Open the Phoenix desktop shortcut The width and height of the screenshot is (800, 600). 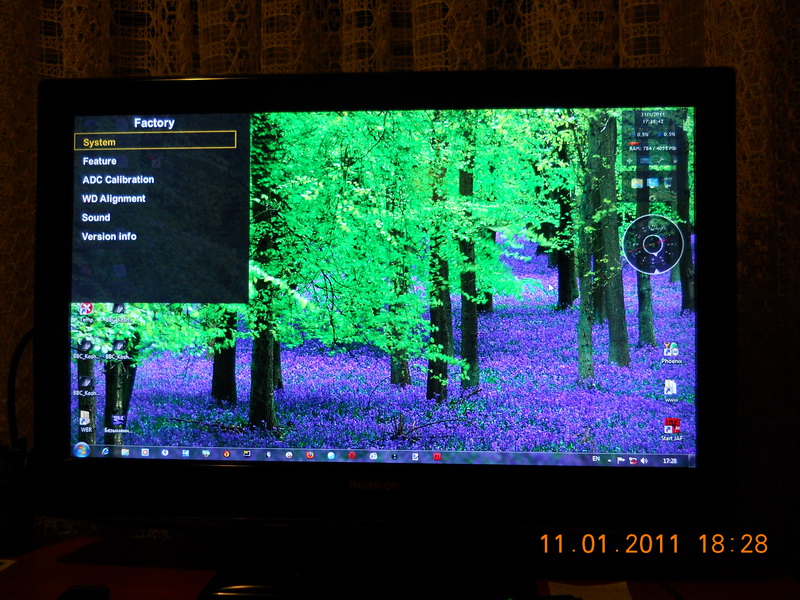[671, 351]
